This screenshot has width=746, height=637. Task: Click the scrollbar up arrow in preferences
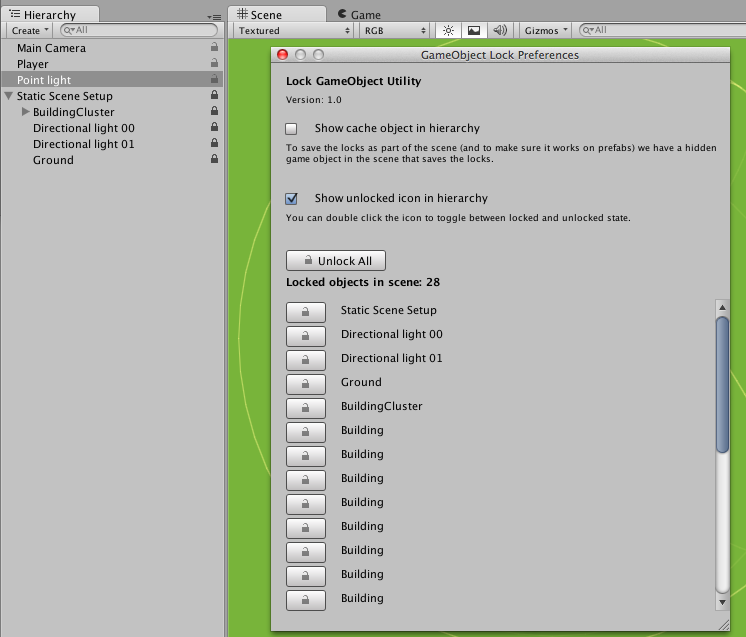click(722, 307)
